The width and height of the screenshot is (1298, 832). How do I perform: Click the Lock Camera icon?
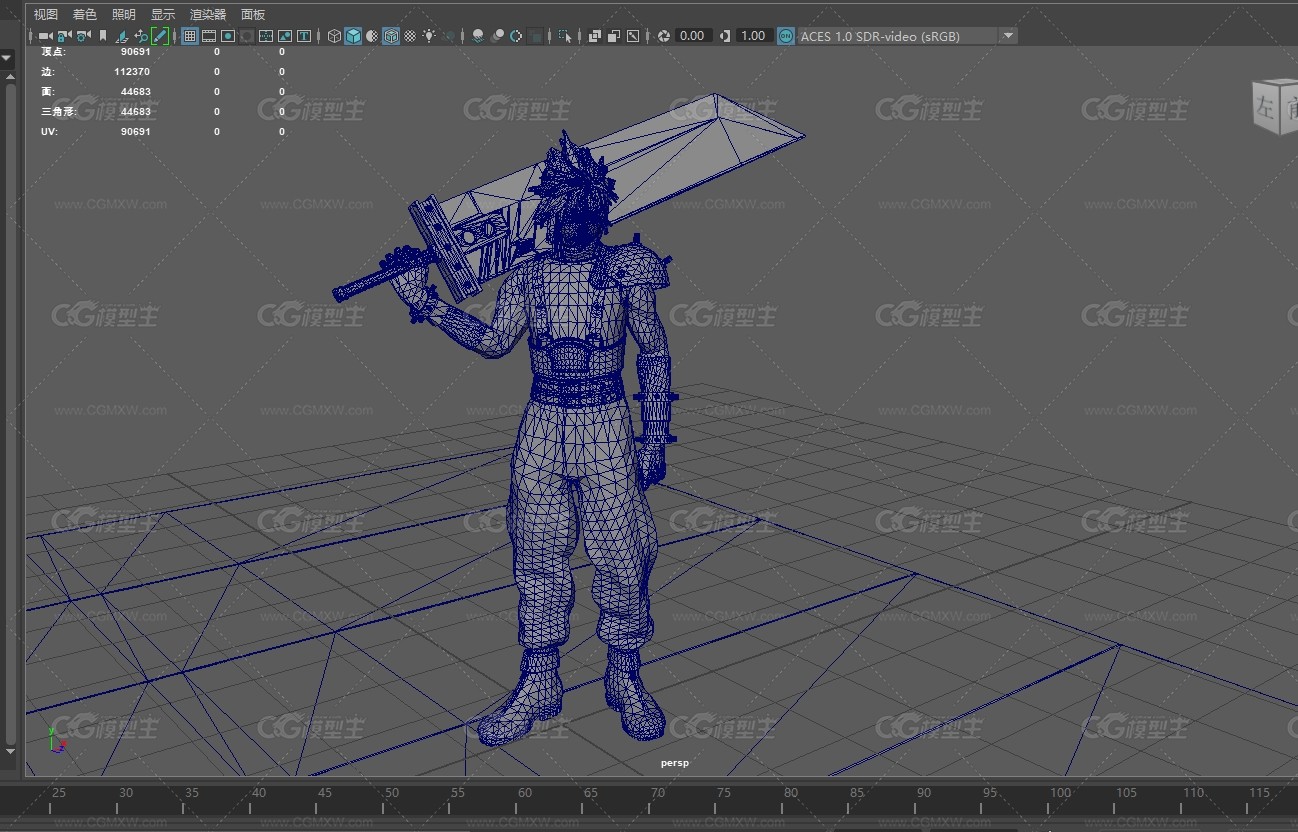coord(63,36)
